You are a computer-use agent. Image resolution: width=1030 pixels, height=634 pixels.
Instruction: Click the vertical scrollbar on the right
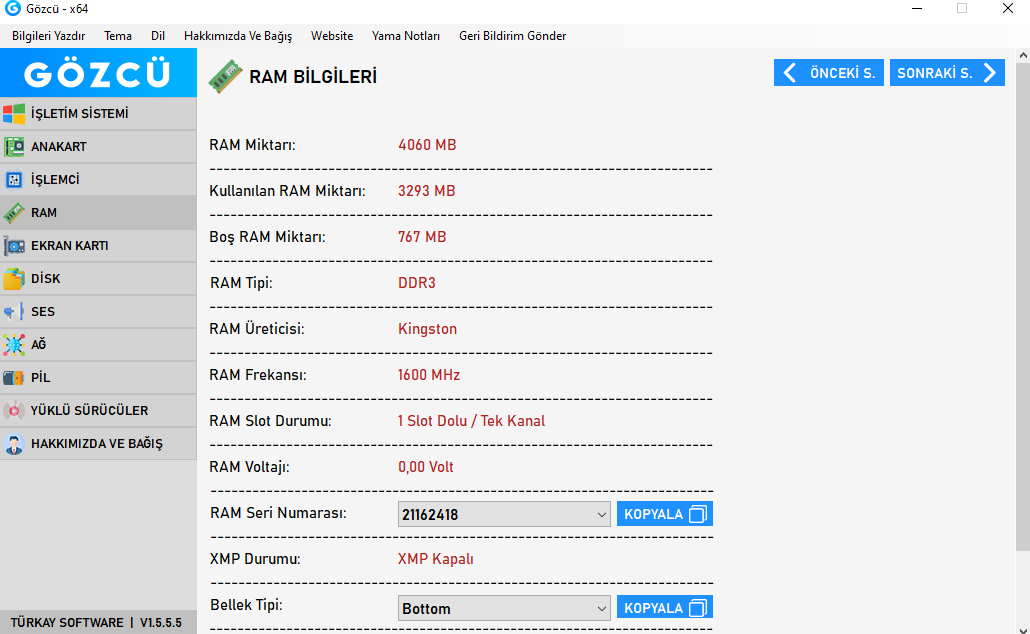[x=1022, y=300]
